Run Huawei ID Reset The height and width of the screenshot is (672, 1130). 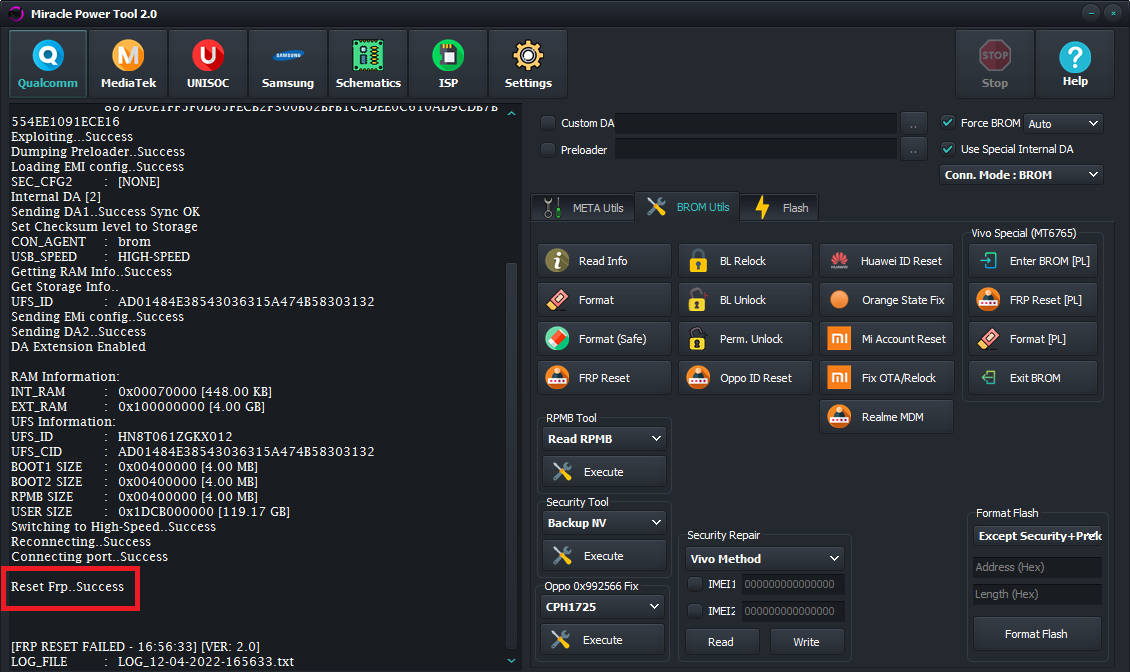point(886,261)
